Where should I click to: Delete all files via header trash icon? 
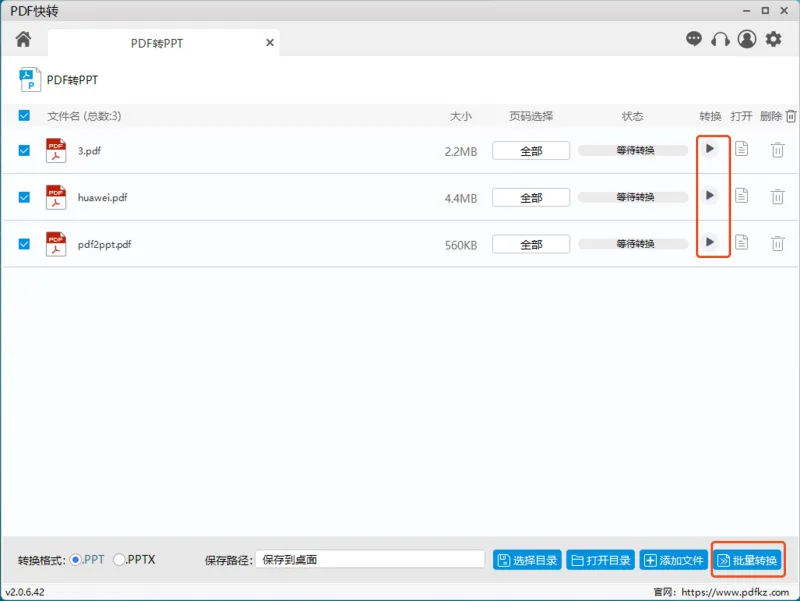790,116
